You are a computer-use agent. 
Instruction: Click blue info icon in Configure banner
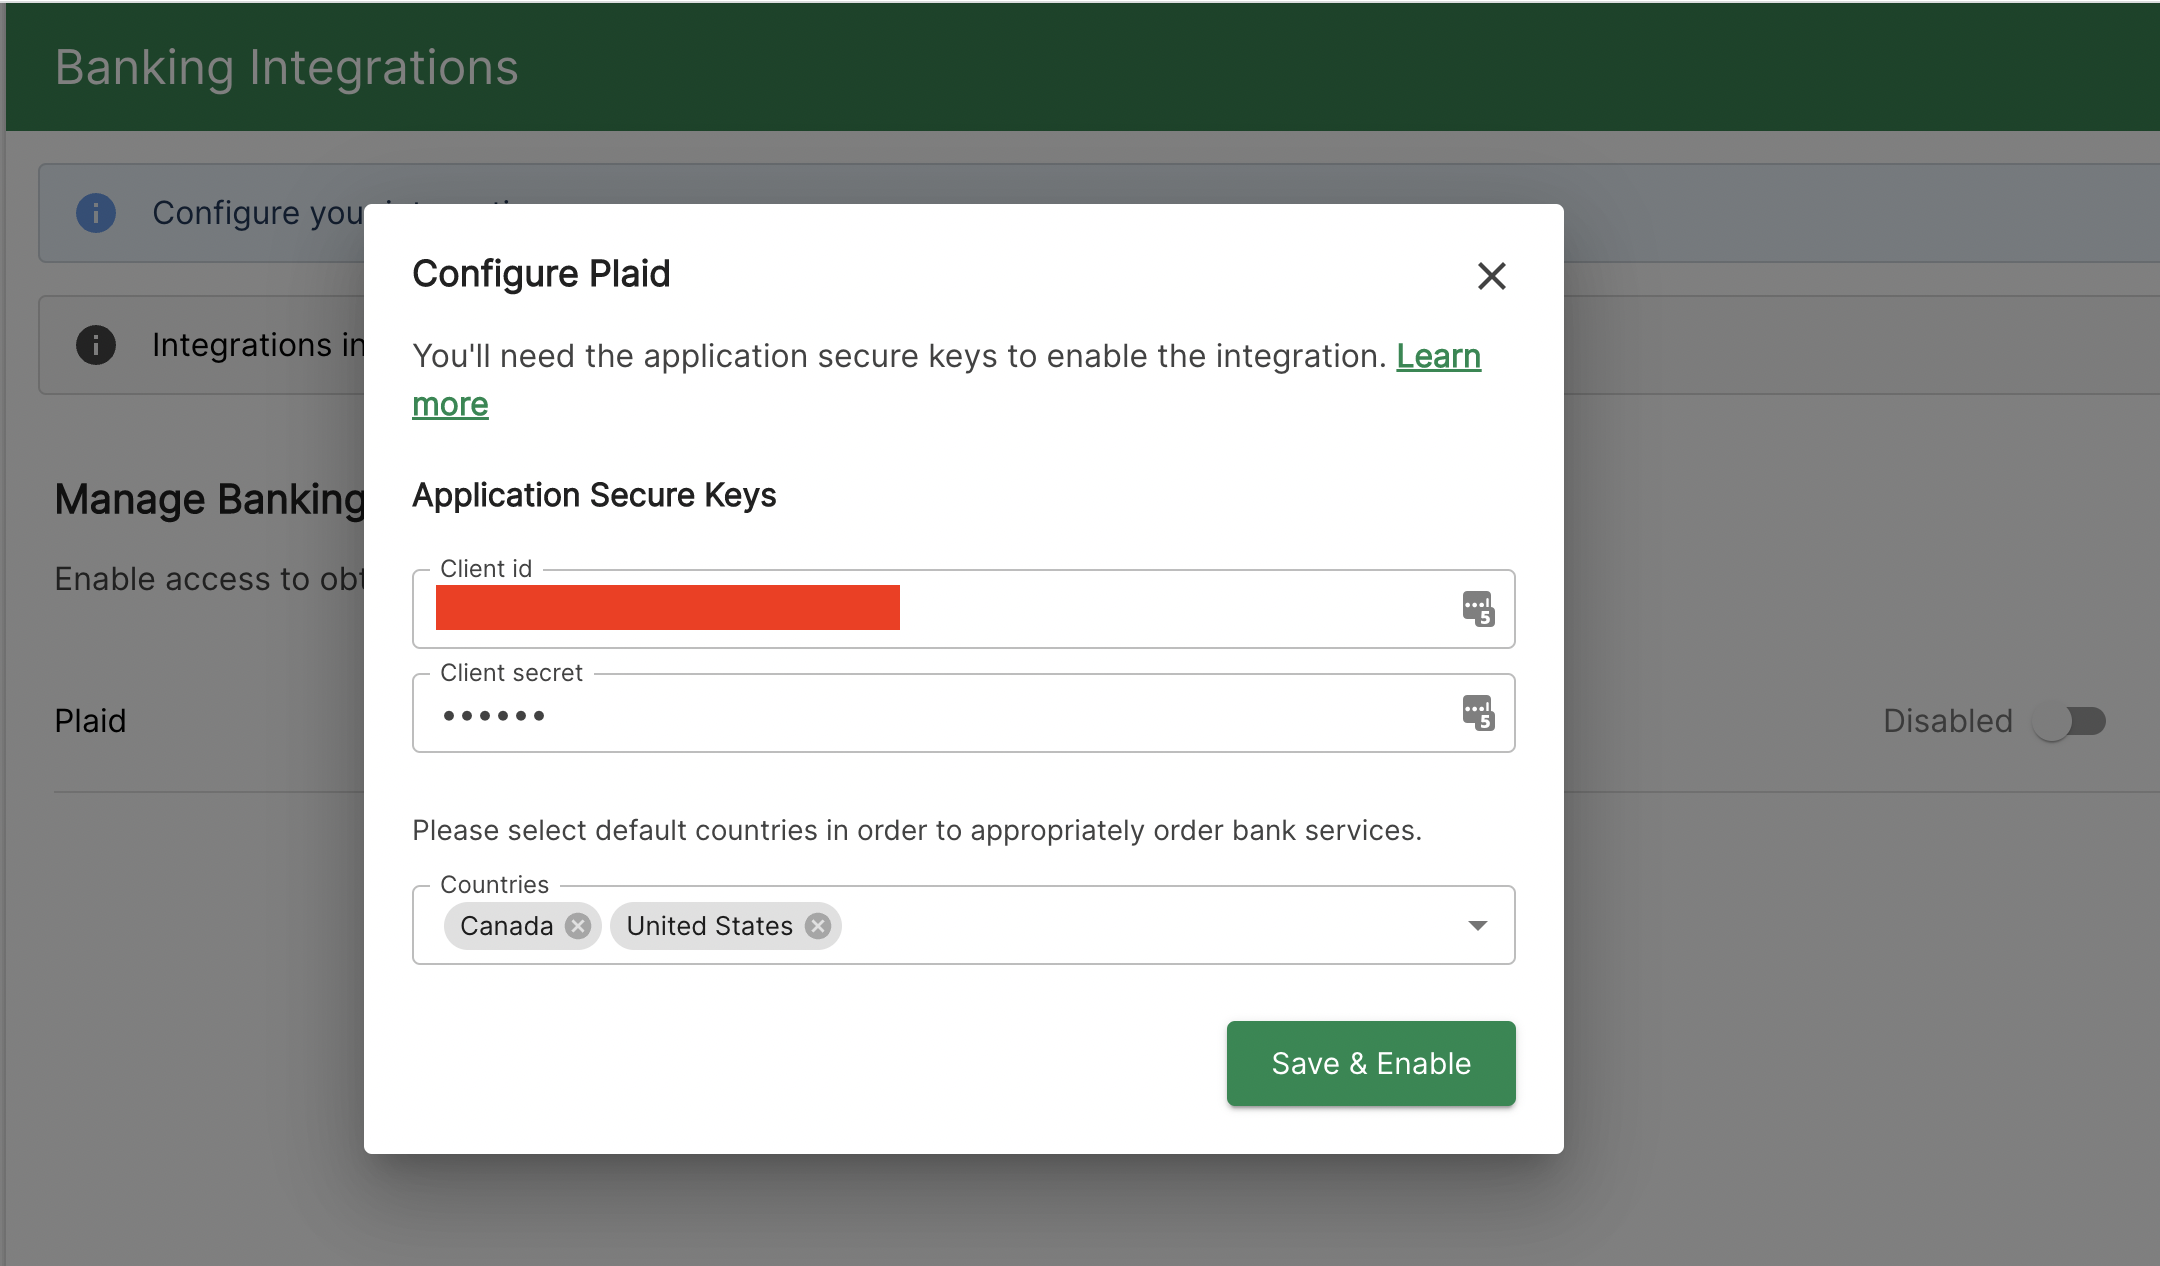96,213
